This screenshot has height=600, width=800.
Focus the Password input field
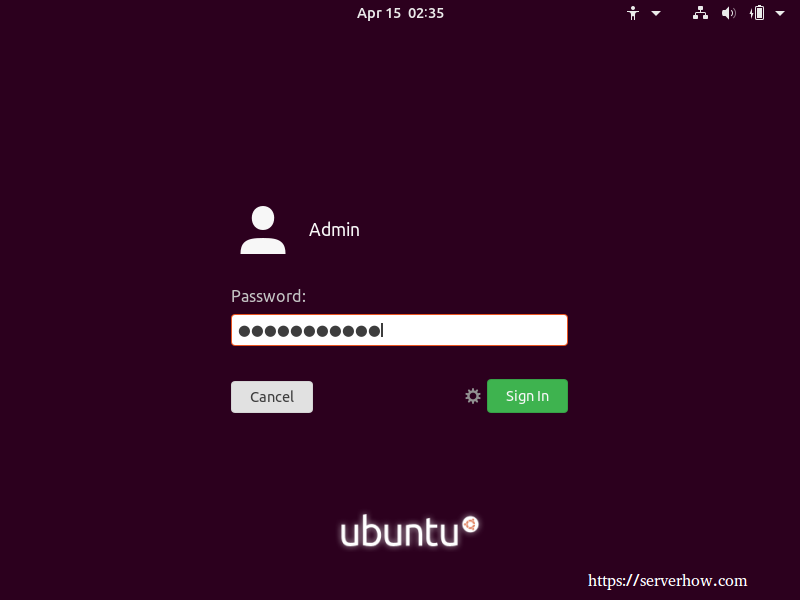click(x=399, y=330)
